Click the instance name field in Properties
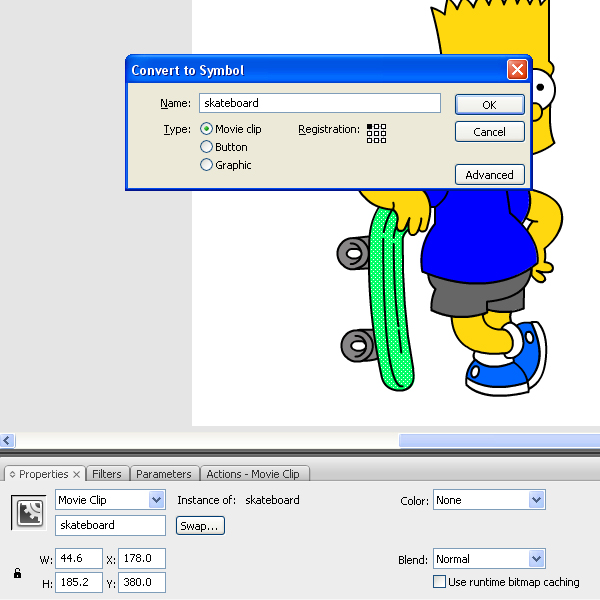Viewport: 600px width, 600px height. pyautogui.click(x=110, y=525)
